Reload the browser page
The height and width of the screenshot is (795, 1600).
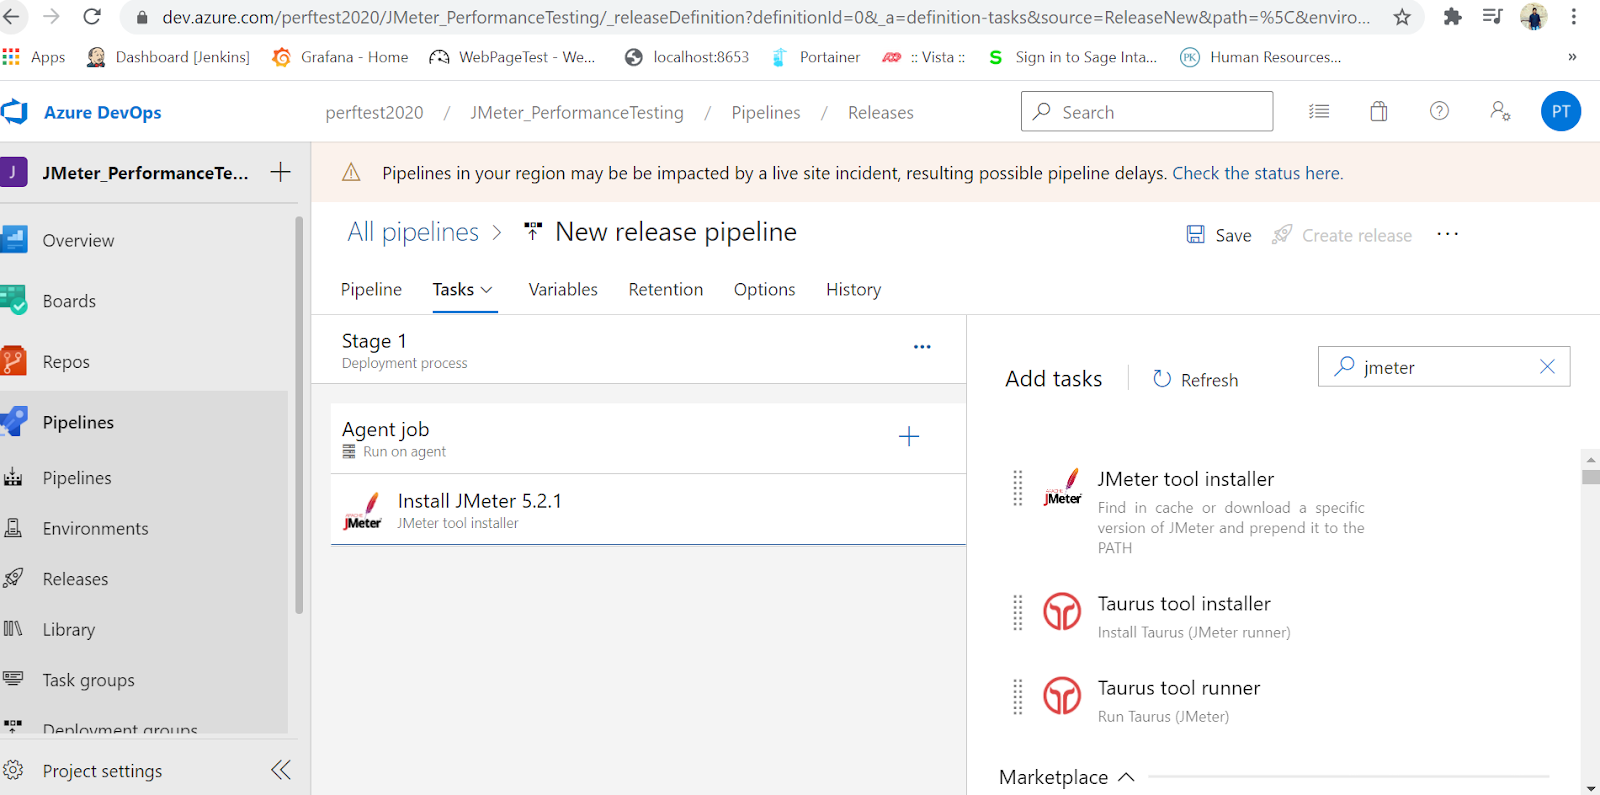pos(92,17)
